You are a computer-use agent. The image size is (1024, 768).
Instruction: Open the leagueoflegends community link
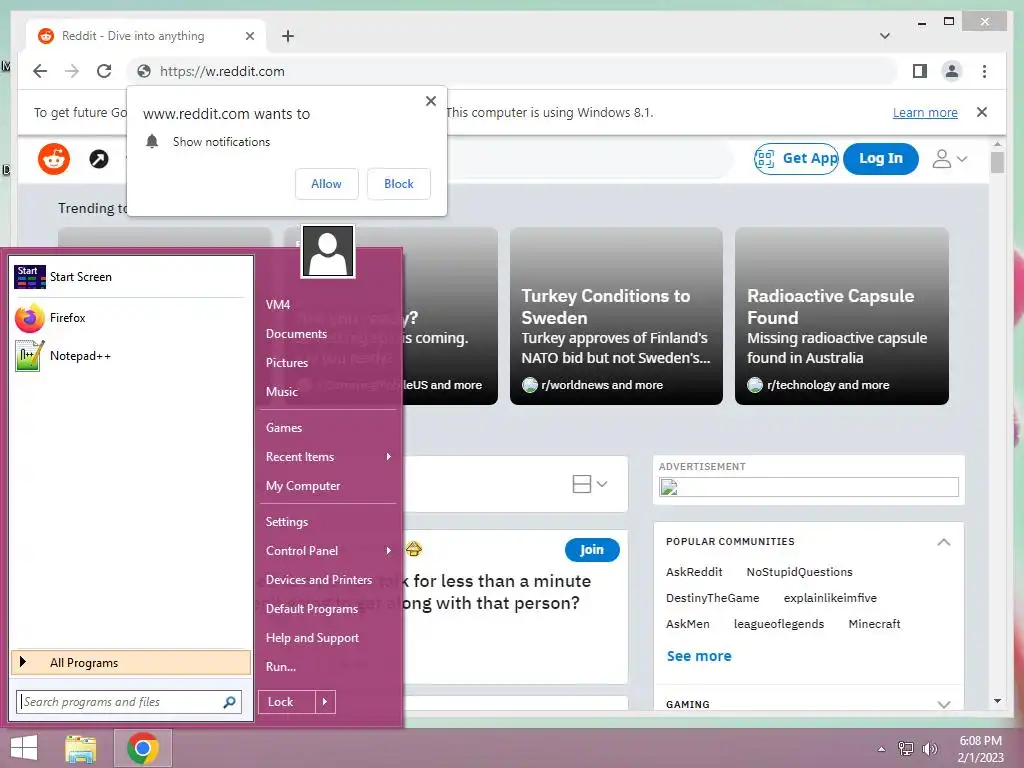click(778, 624)
